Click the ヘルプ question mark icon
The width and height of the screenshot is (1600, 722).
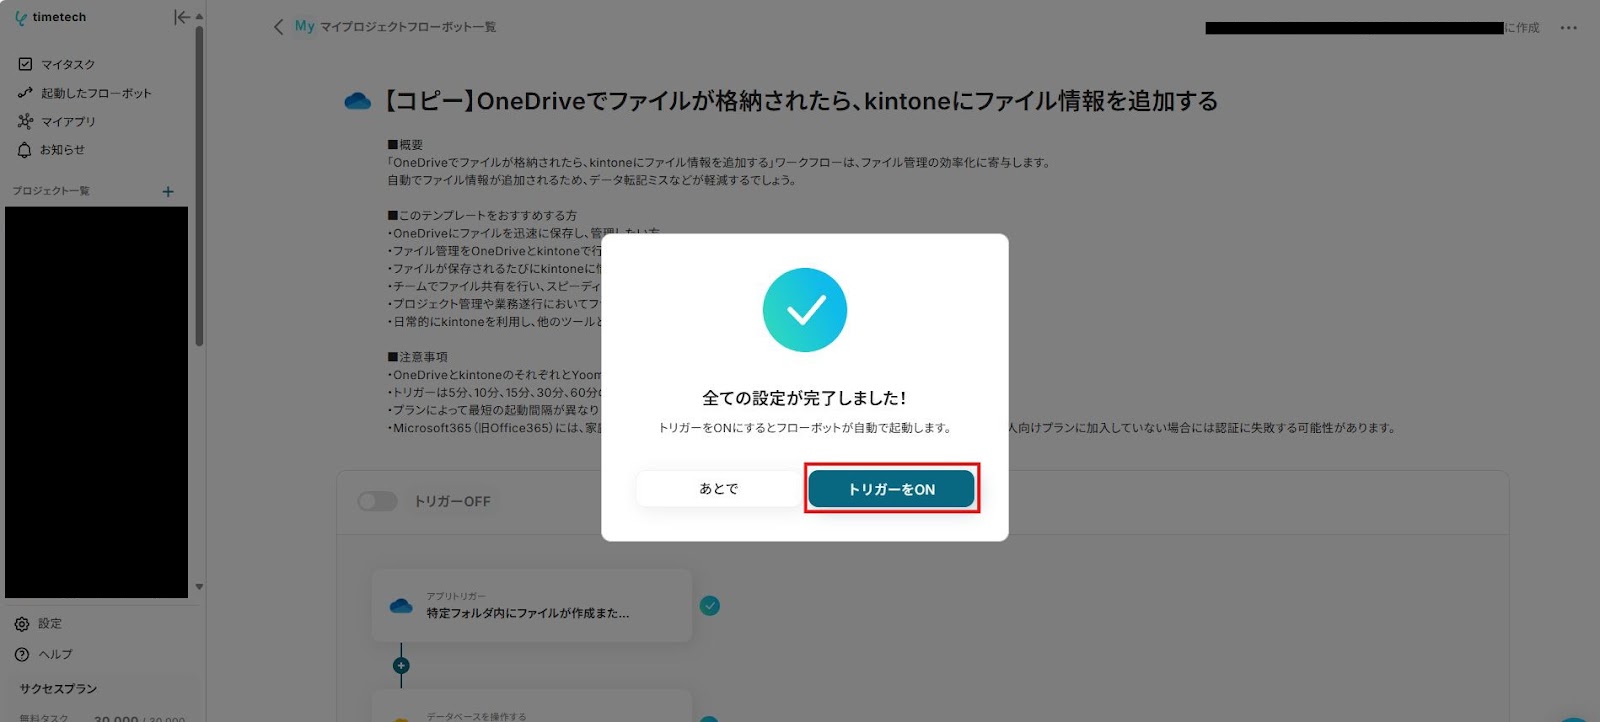point(22,654)
